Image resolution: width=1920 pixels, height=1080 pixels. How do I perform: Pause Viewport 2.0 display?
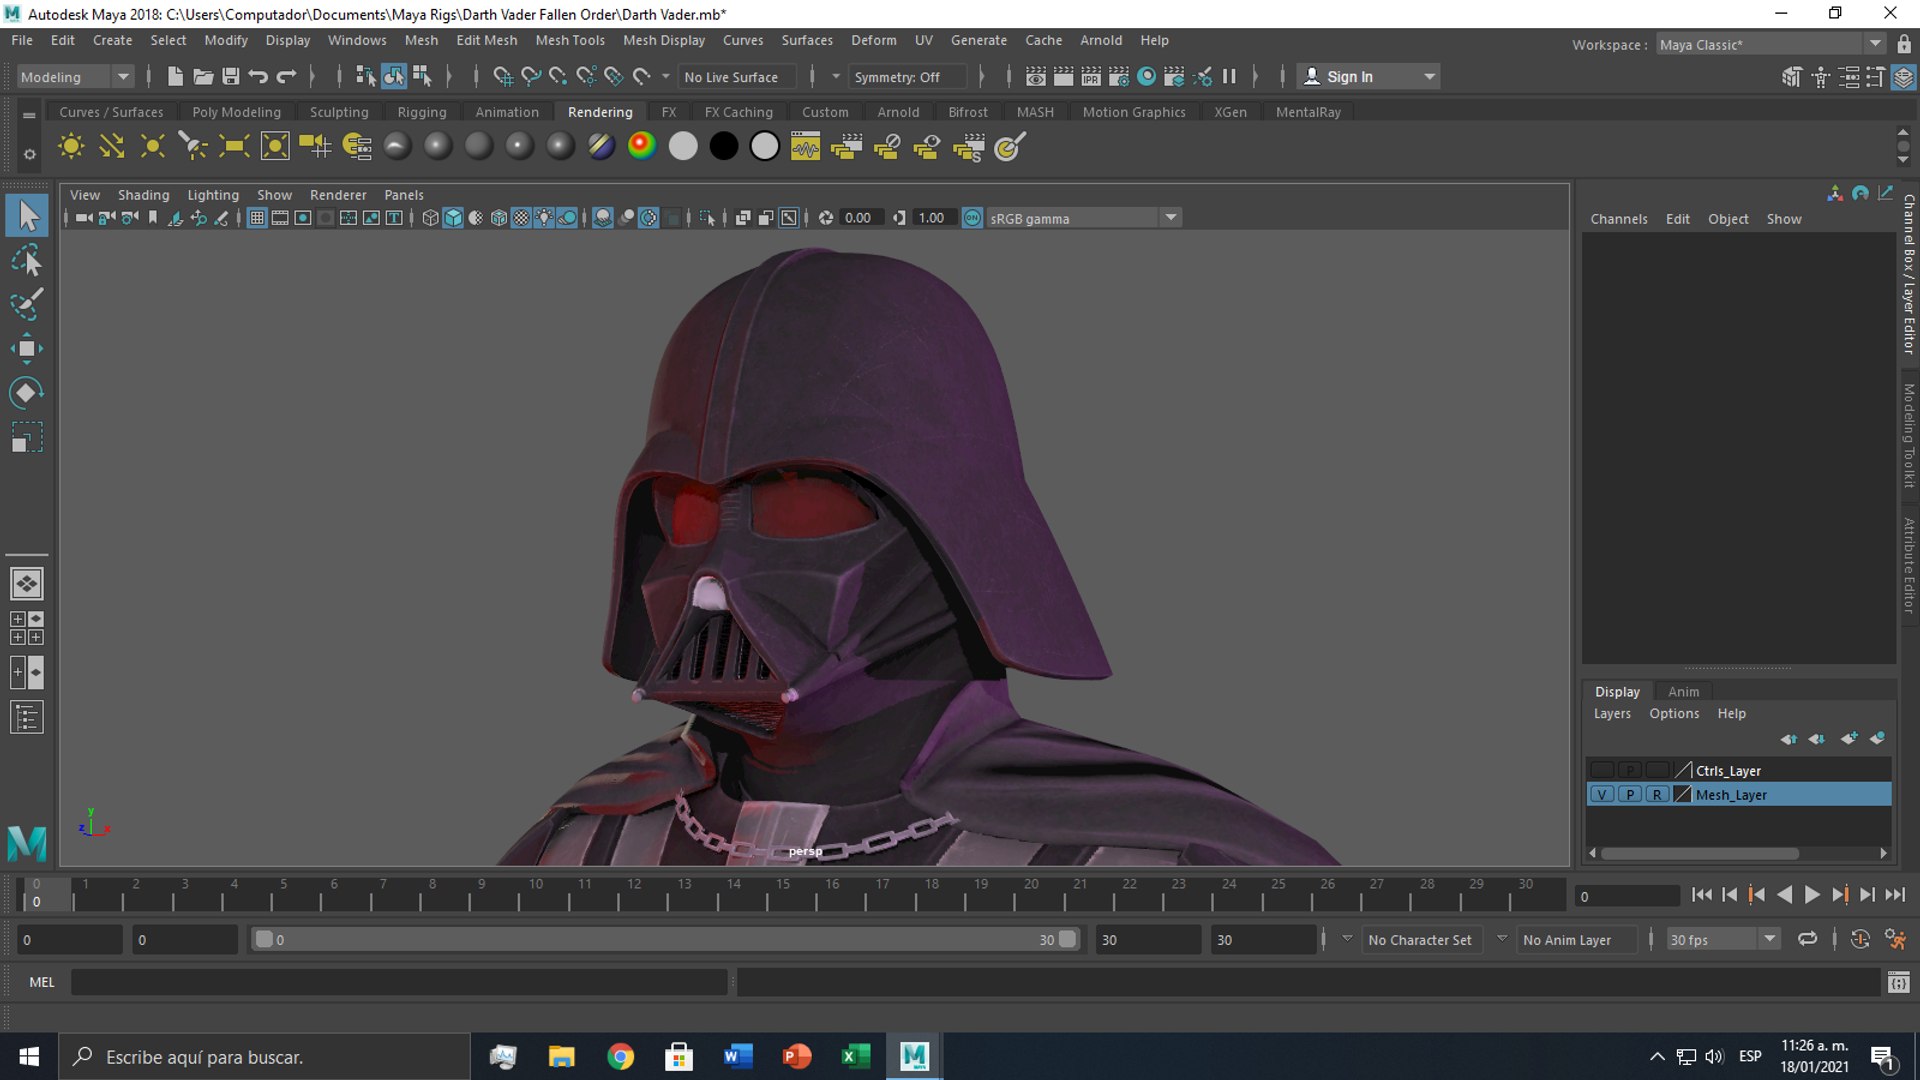(x=1229, y=76)
